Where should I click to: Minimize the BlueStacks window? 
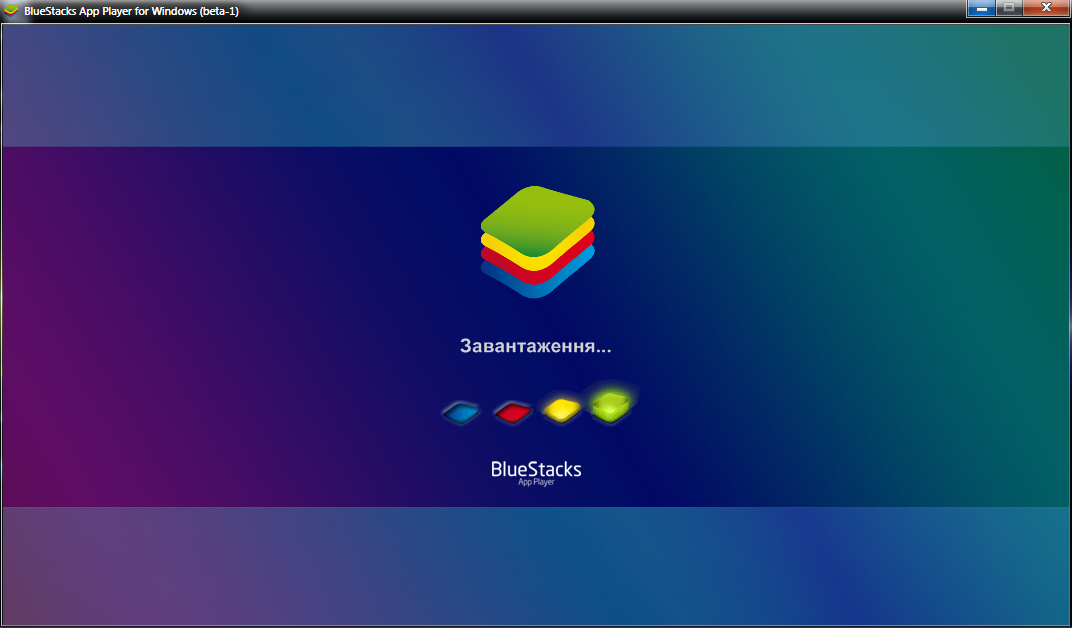(982, 8)
